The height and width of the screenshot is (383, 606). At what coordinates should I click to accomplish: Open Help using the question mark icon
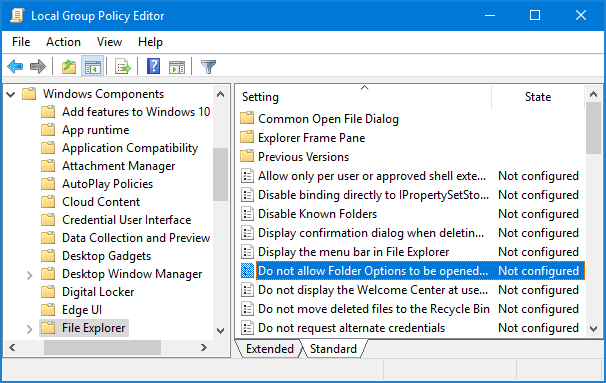(x=153, y=66)
